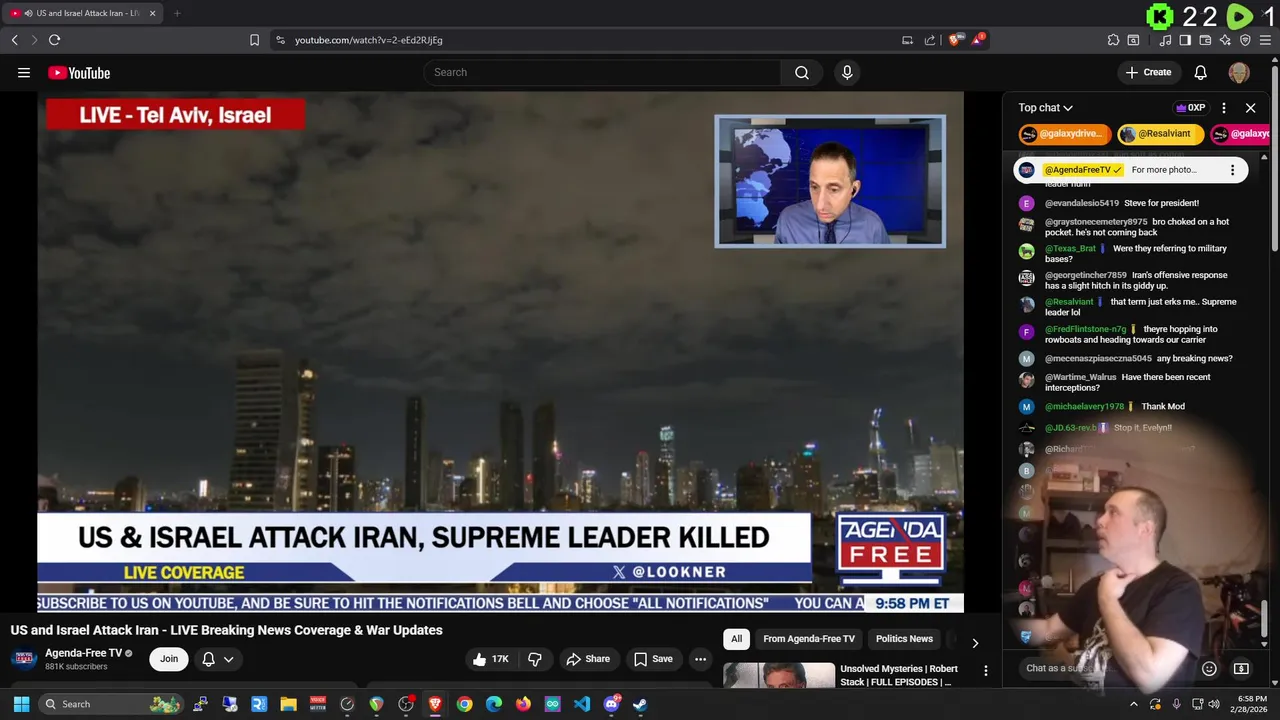Click the @Resalviant yellow chat chip
This screenshot has width=1280, height=720.
[x=1160, y=134]
